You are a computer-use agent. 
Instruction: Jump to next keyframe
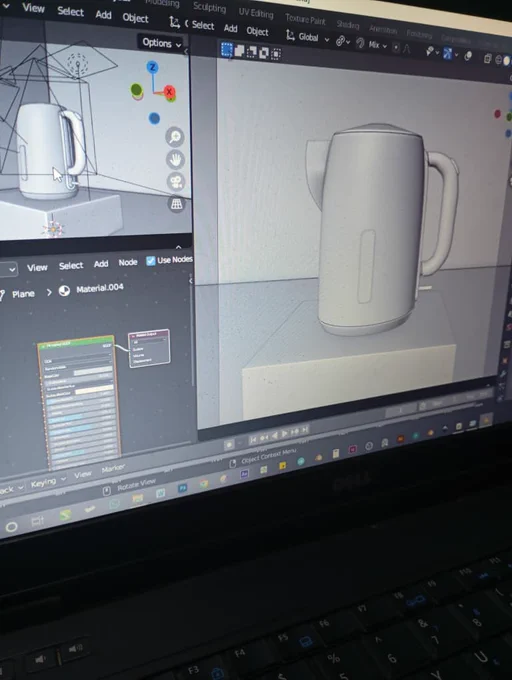tap(295, 431)
